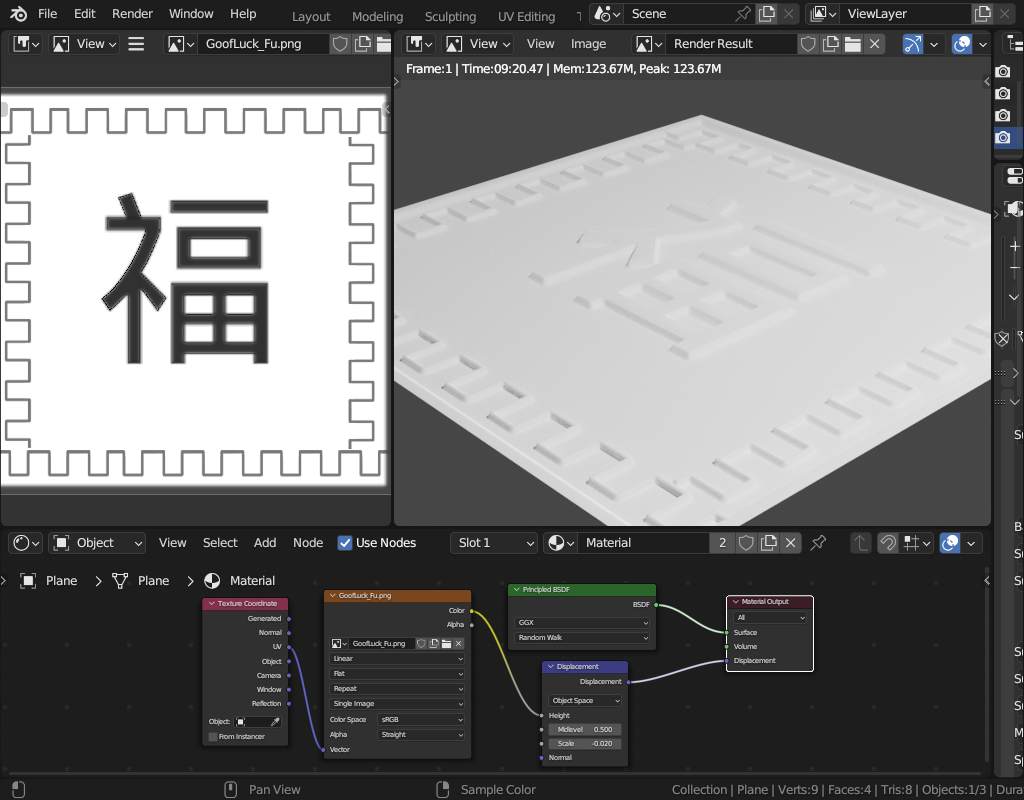Unlink the Render Result image with X

coord(874,44)
